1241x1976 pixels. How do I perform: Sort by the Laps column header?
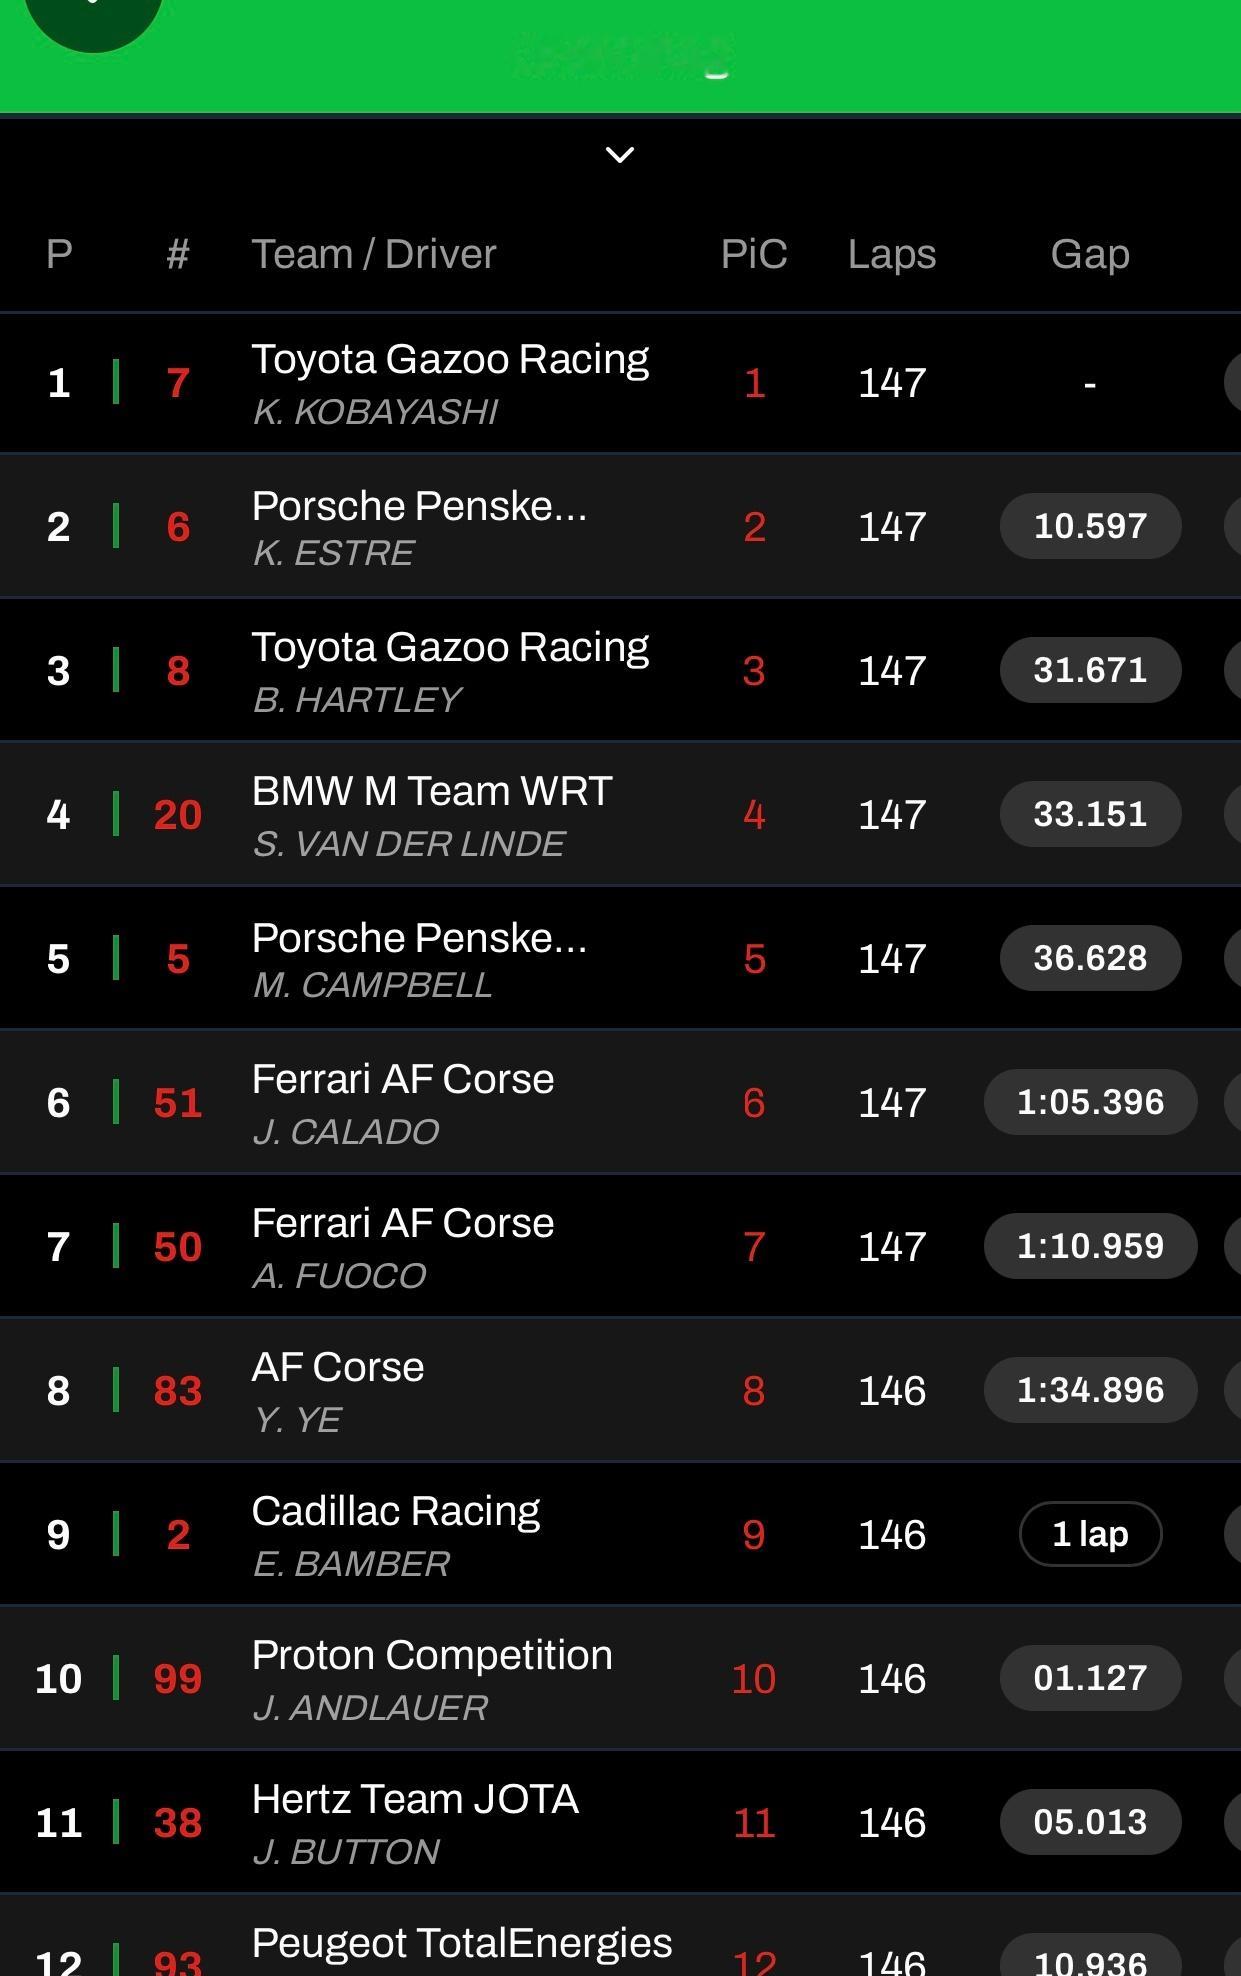[892, 255]
